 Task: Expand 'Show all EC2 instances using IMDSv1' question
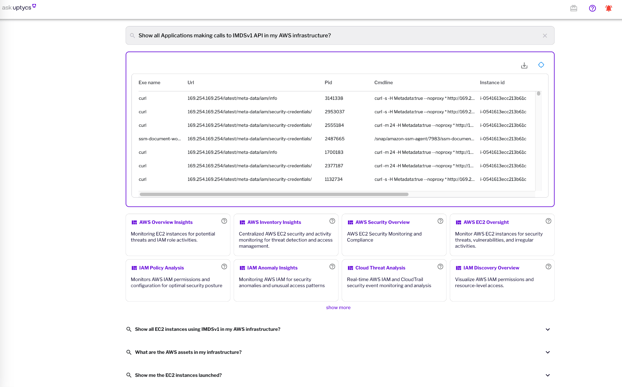tap(548, 330)
